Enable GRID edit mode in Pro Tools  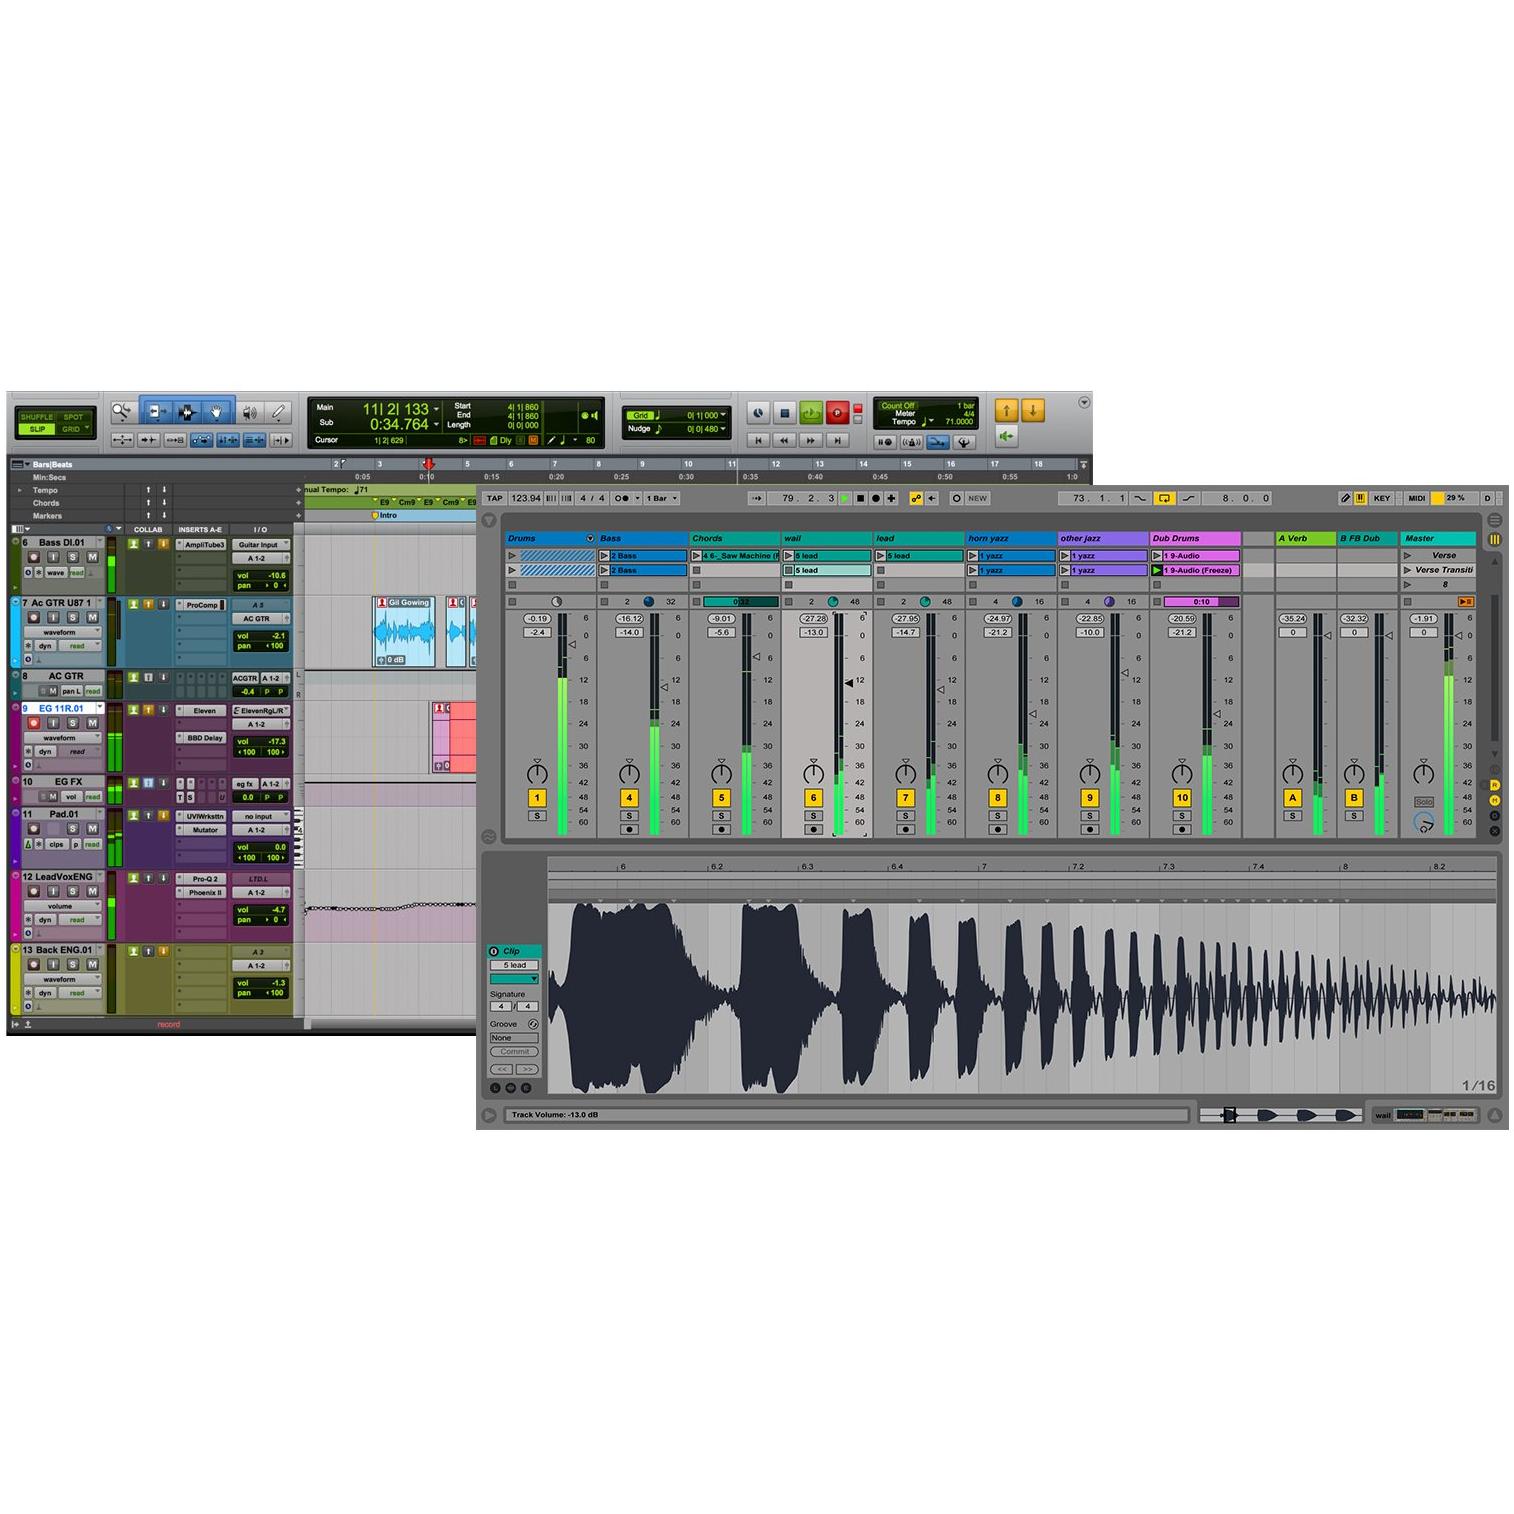71,429
